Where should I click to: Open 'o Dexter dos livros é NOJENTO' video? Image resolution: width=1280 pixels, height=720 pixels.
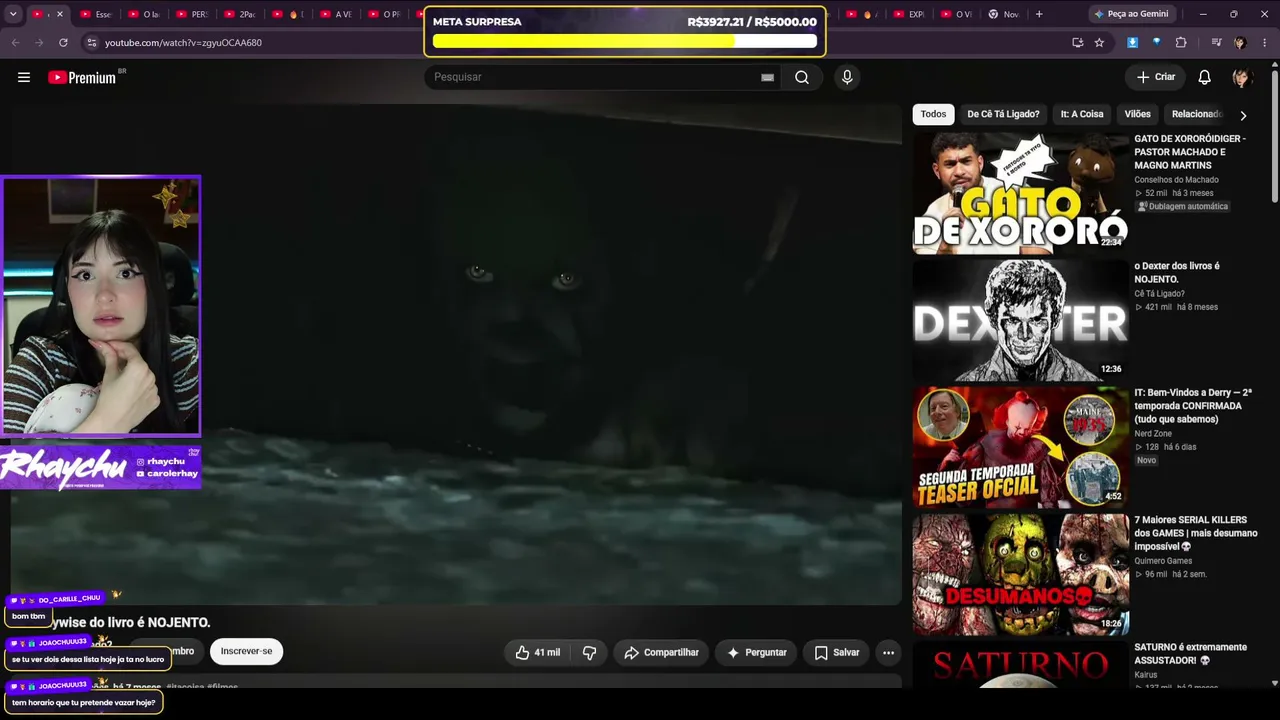click(x=1177, y=272)
